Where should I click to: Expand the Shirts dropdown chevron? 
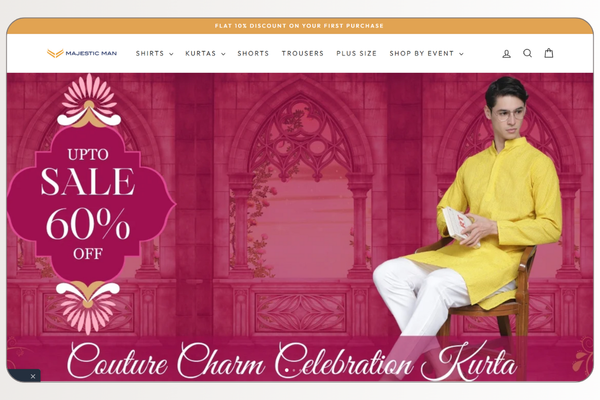(x=171, y=54)
